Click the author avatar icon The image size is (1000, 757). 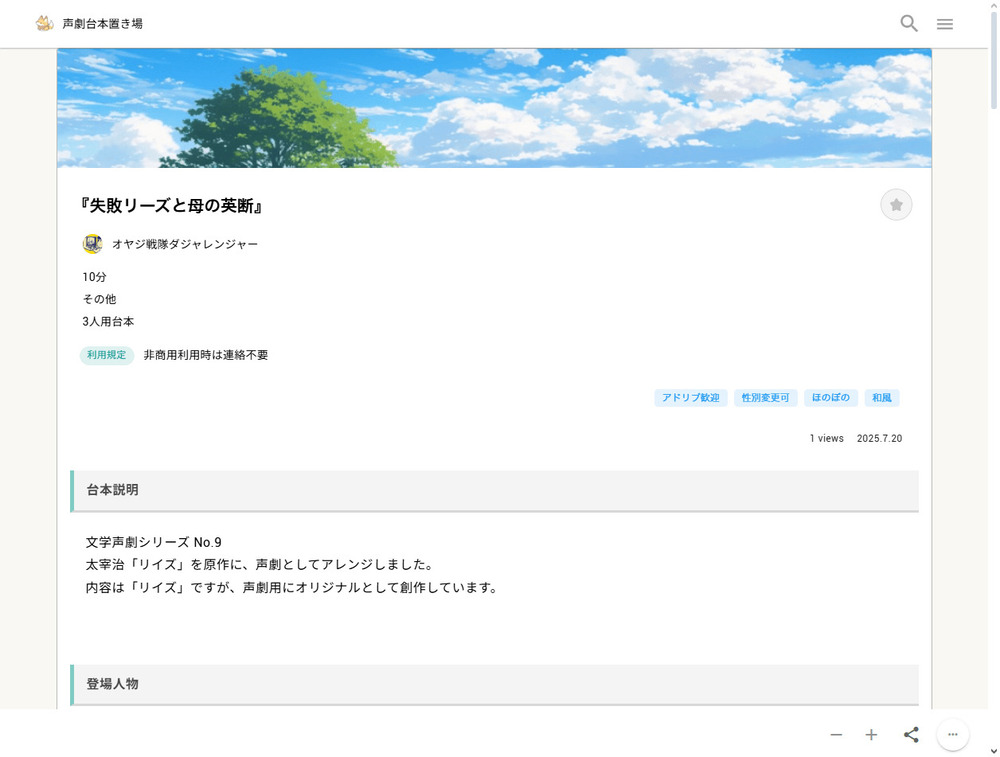[x=92, y=244]
